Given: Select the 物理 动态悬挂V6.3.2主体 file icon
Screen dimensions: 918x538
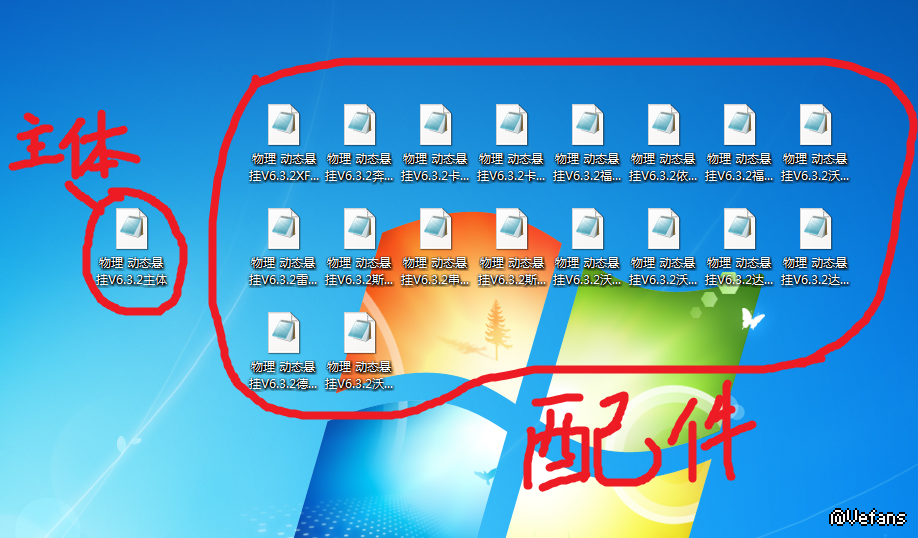Looking at the screenshot, I should click(x=132, y=228).
